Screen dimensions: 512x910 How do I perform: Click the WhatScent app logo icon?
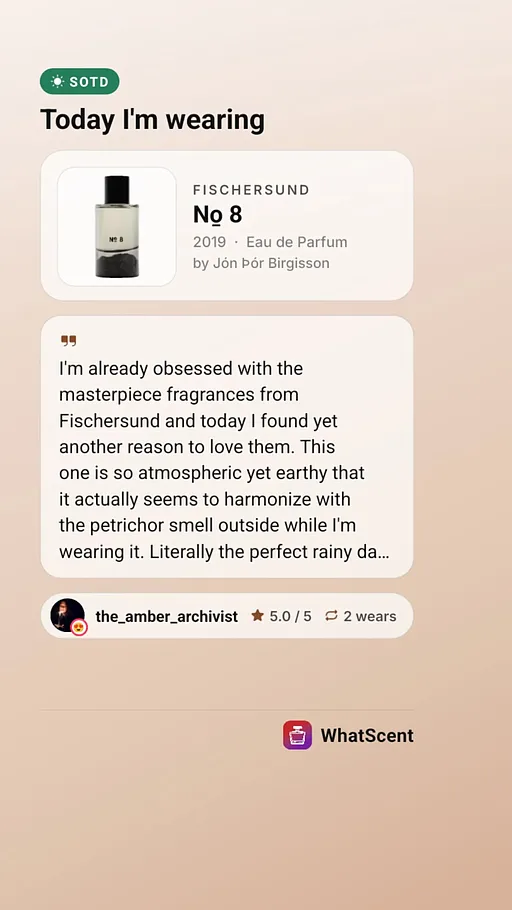(297, 735)
